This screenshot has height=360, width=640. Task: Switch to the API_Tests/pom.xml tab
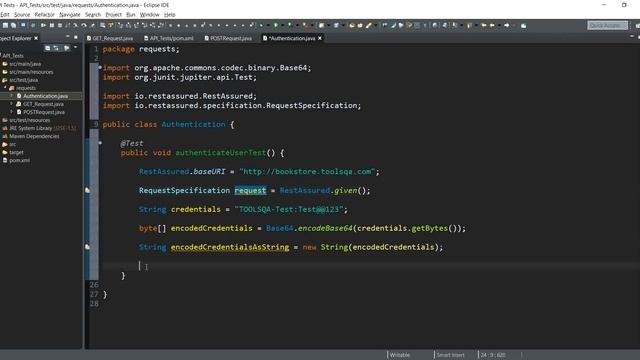coord(169,38)
